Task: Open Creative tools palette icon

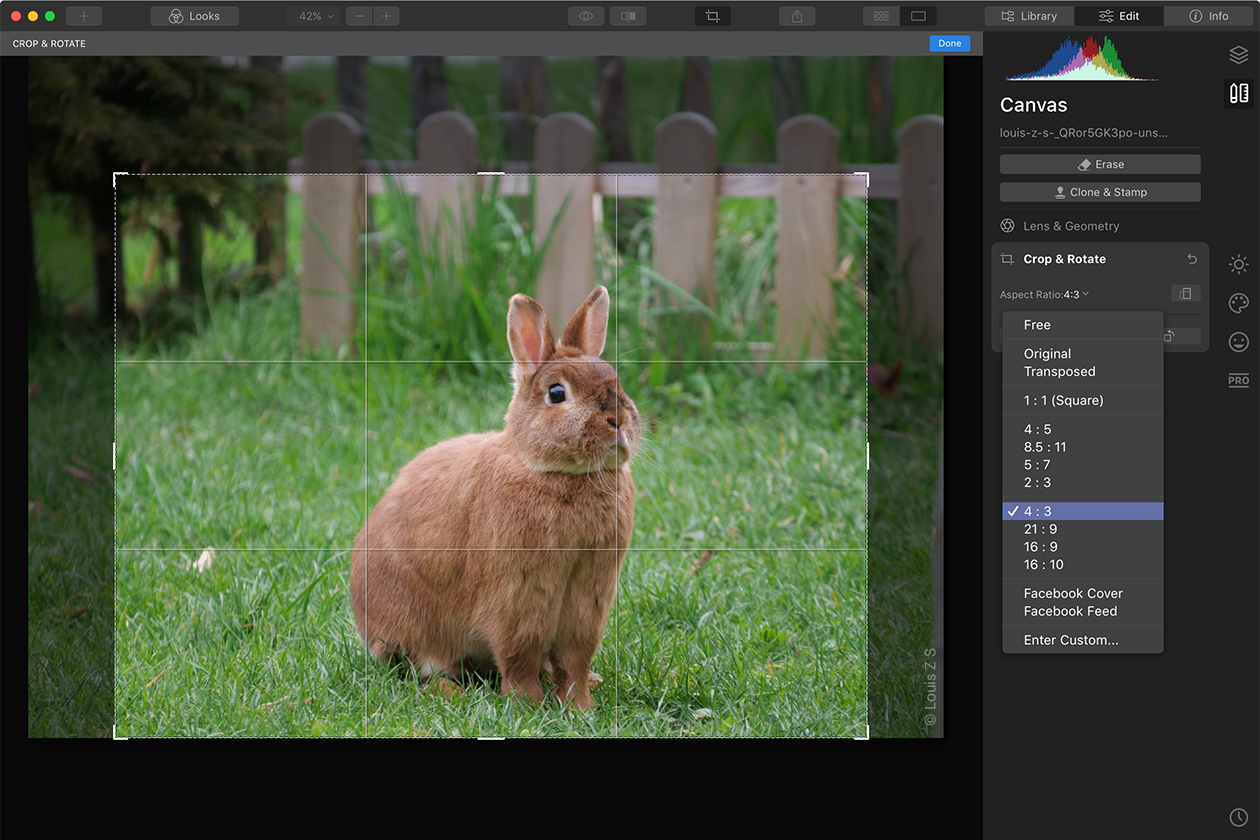Action: (x=1238, y=303)
